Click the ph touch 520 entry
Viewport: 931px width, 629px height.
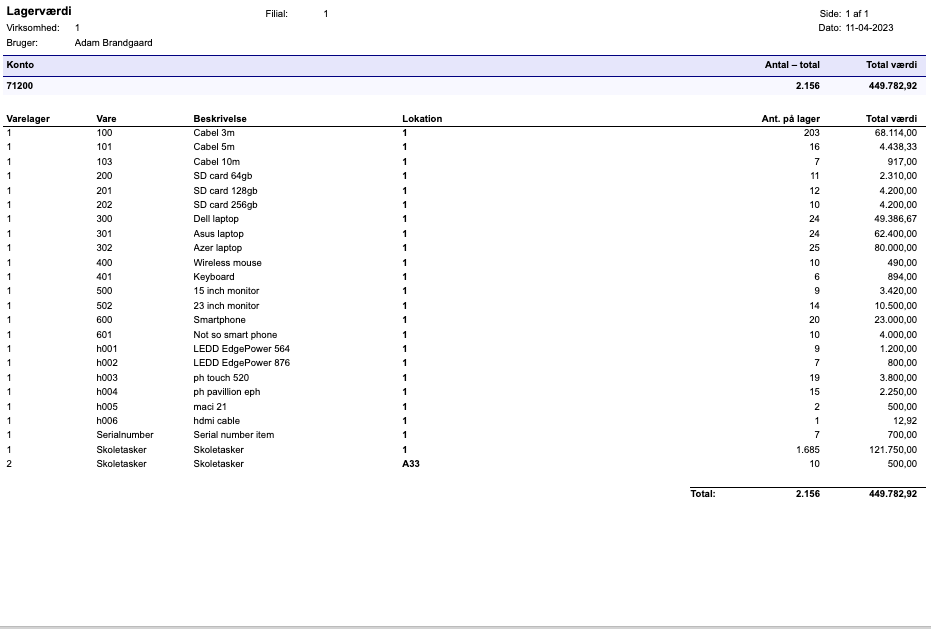221,378
